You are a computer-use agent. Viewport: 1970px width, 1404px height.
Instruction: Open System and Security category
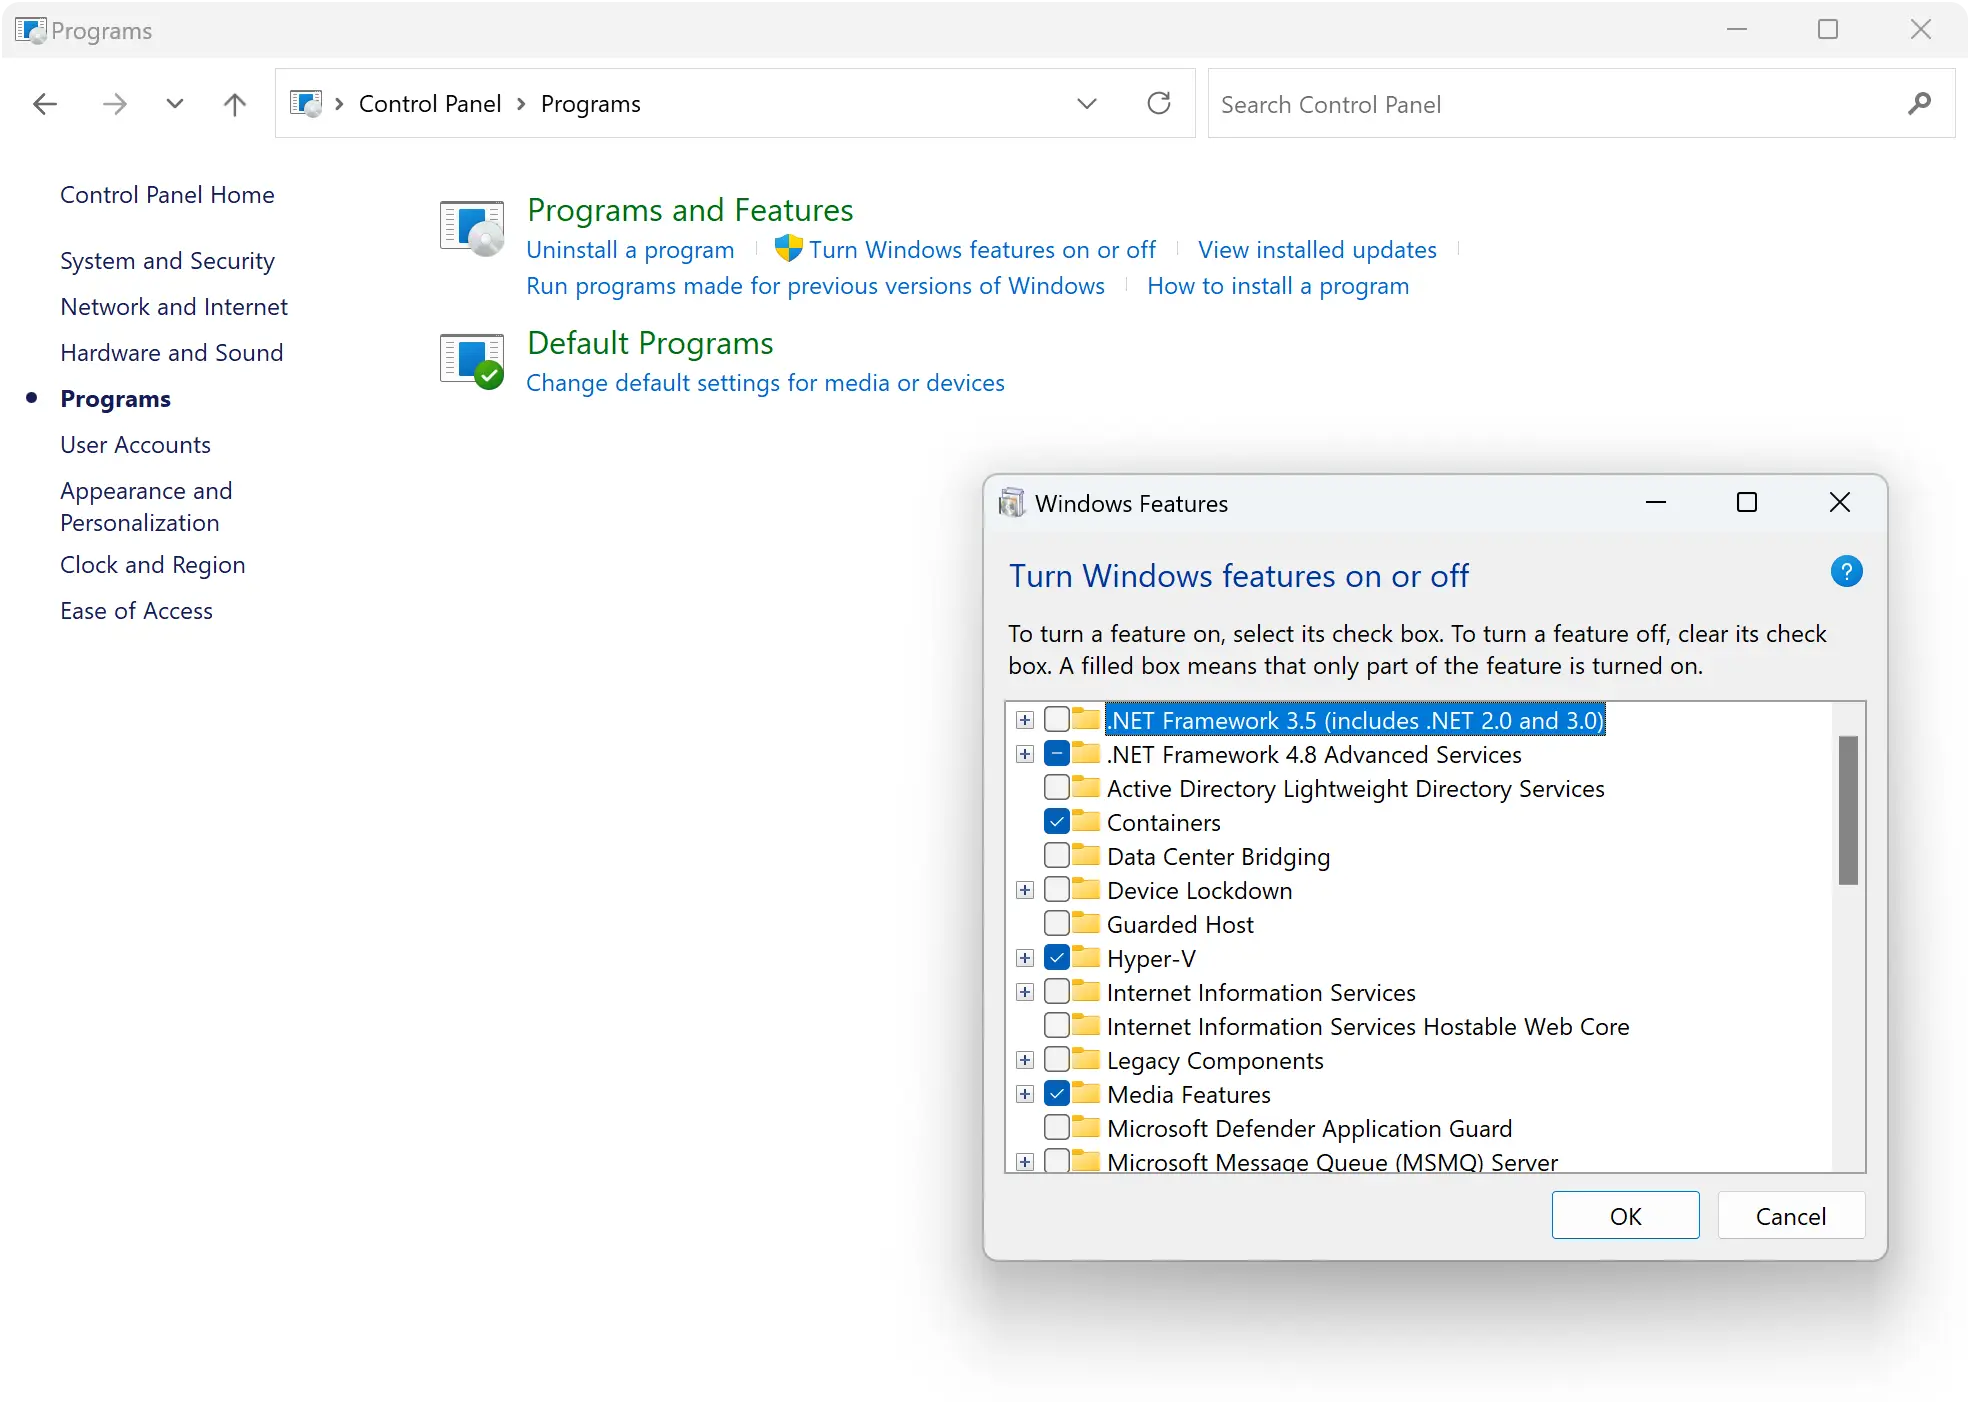pyautogui.click(x=167, y=261)
